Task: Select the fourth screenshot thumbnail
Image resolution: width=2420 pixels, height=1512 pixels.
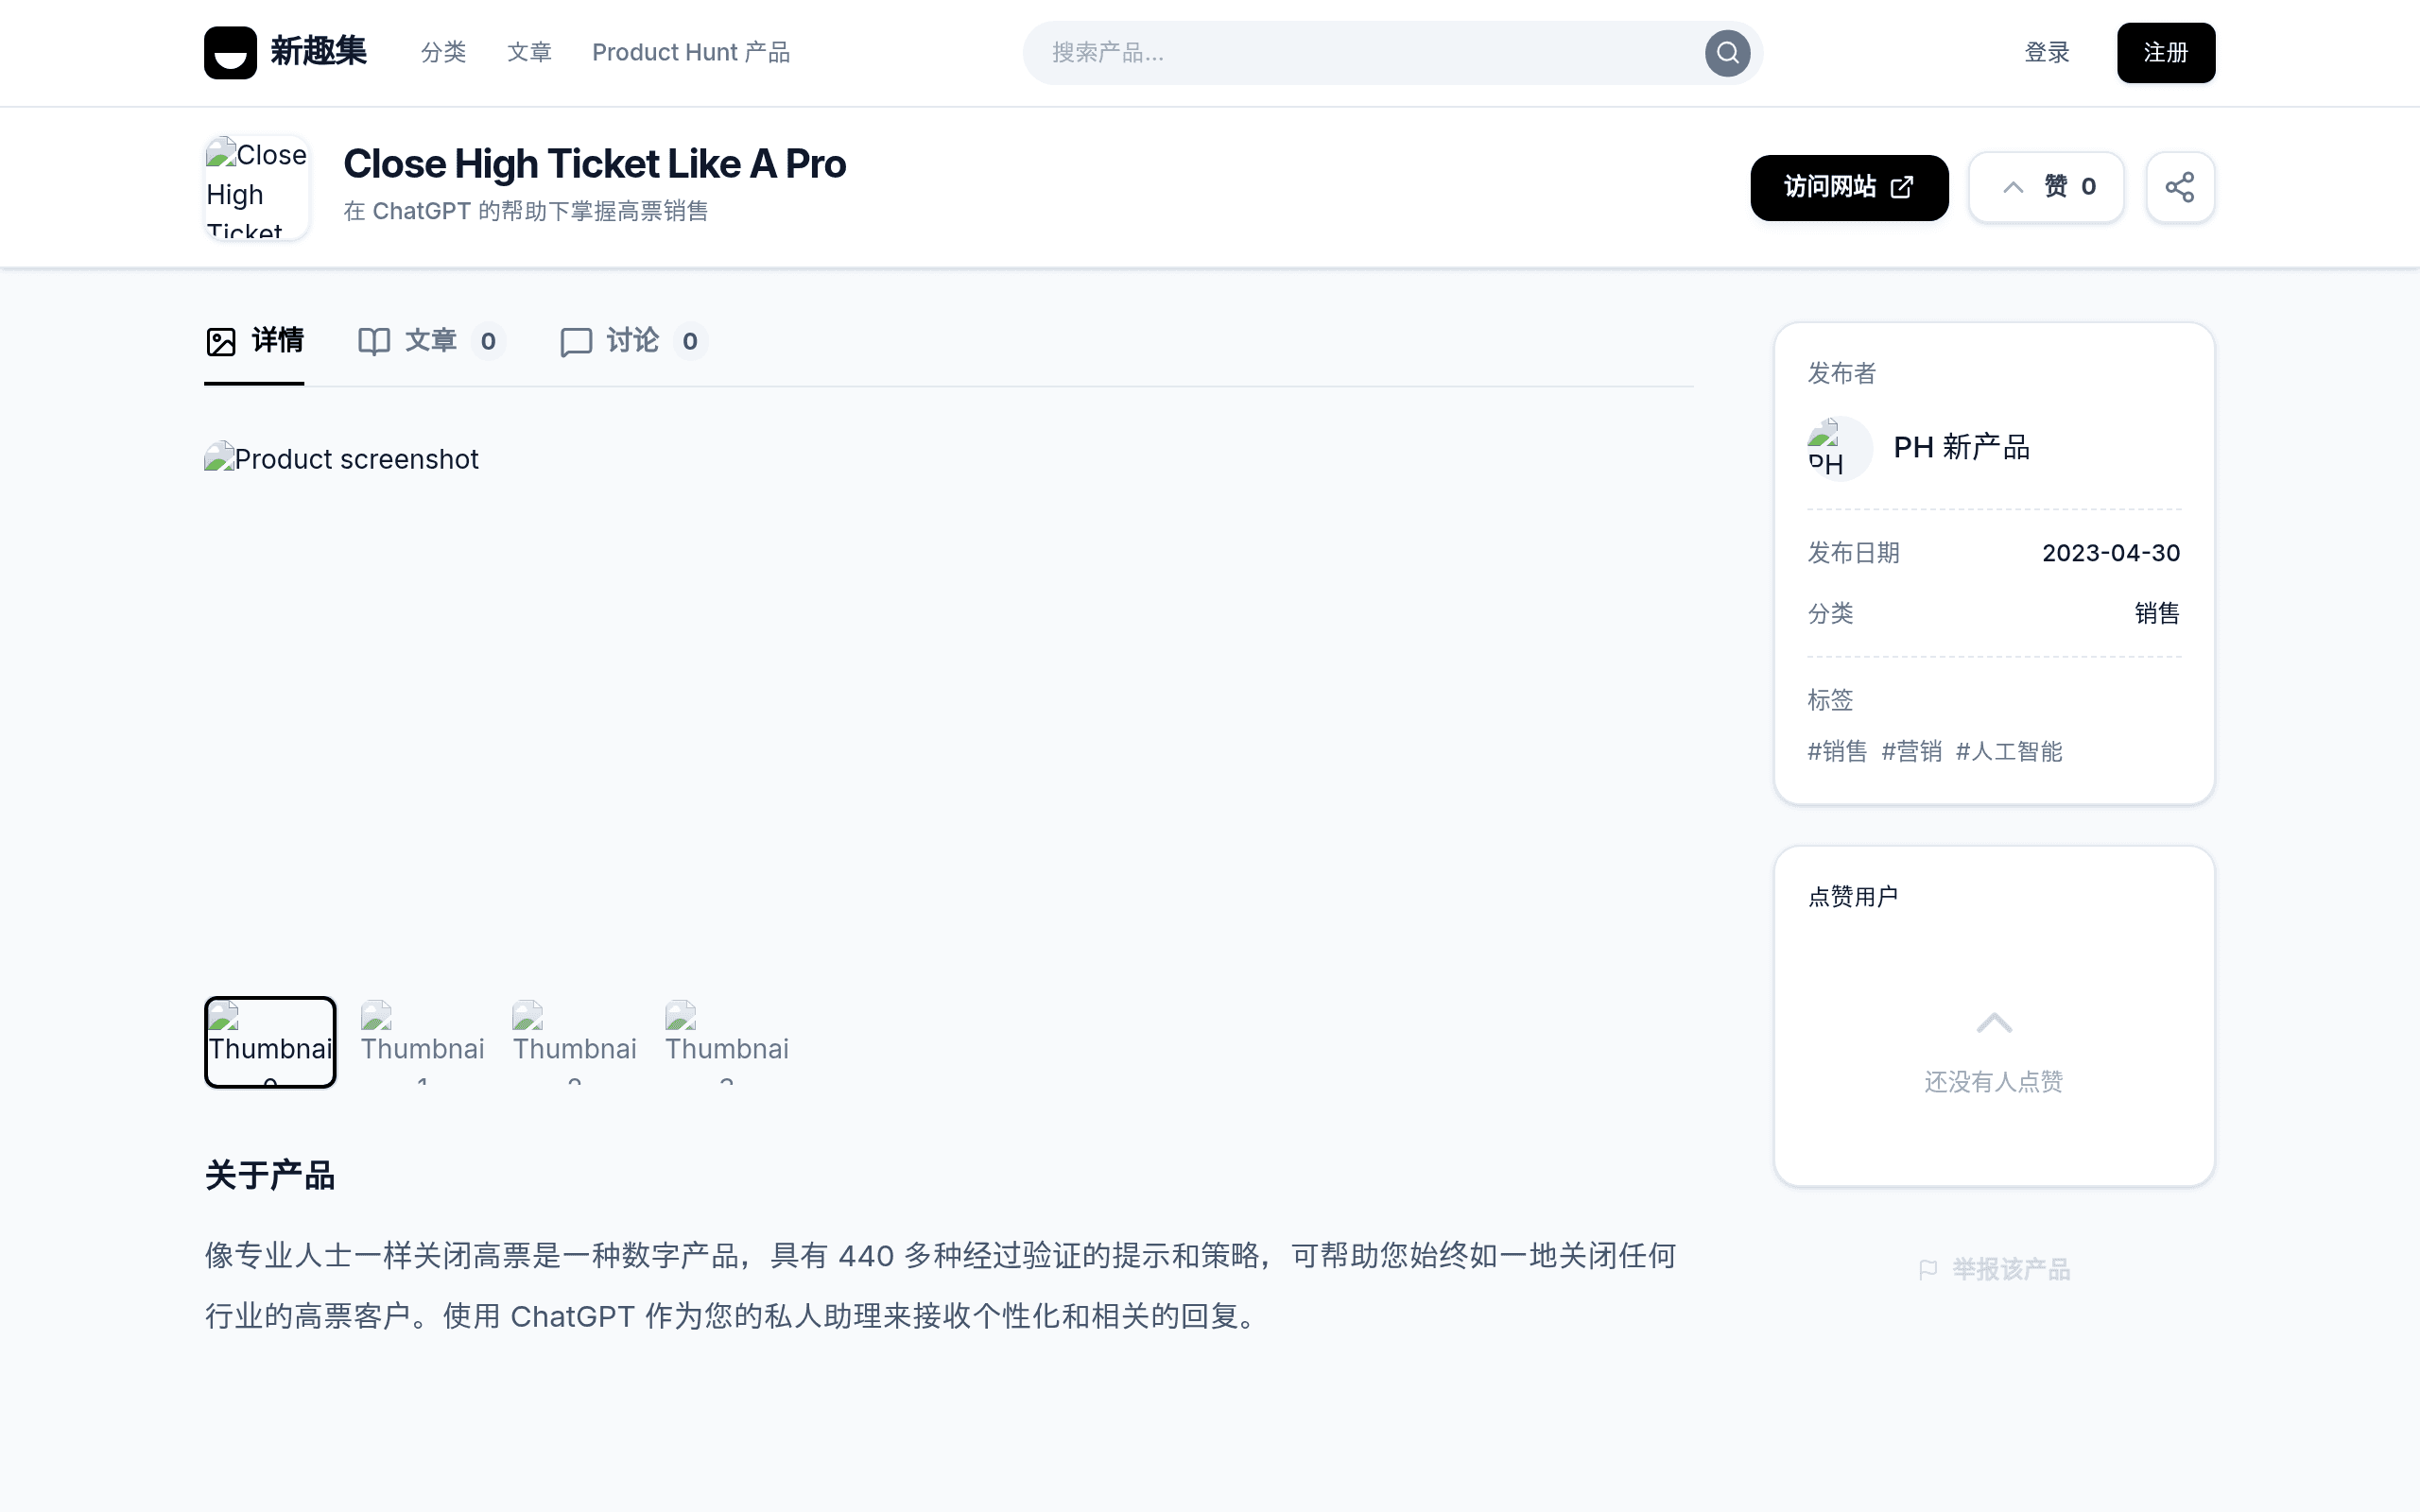Action: click(727, 1042)
